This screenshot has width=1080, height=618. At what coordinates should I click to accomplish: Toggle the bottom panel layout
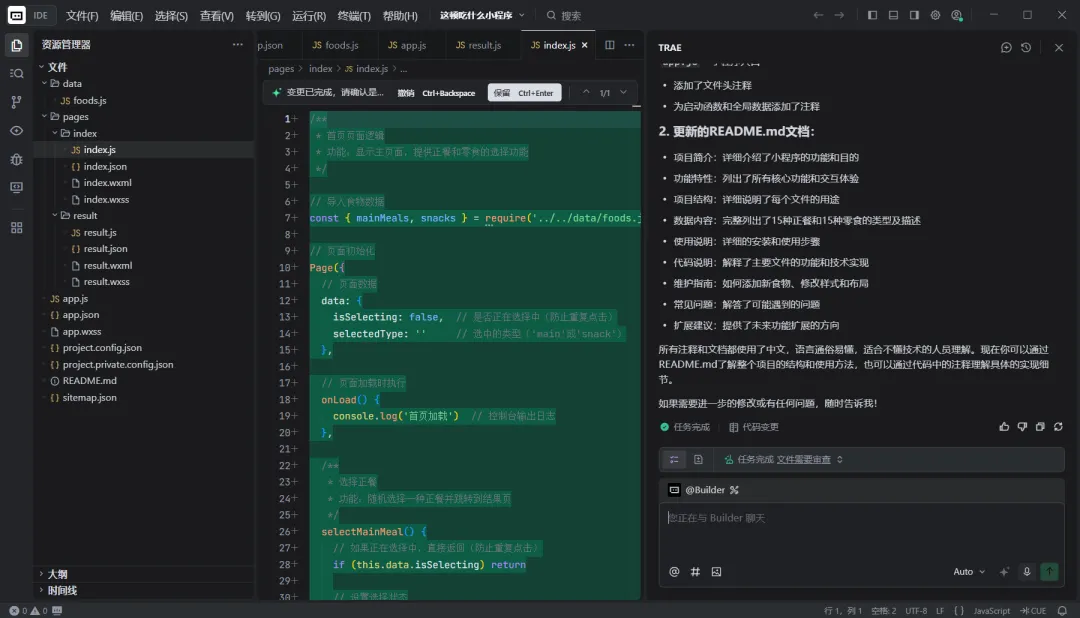(893, 15)
